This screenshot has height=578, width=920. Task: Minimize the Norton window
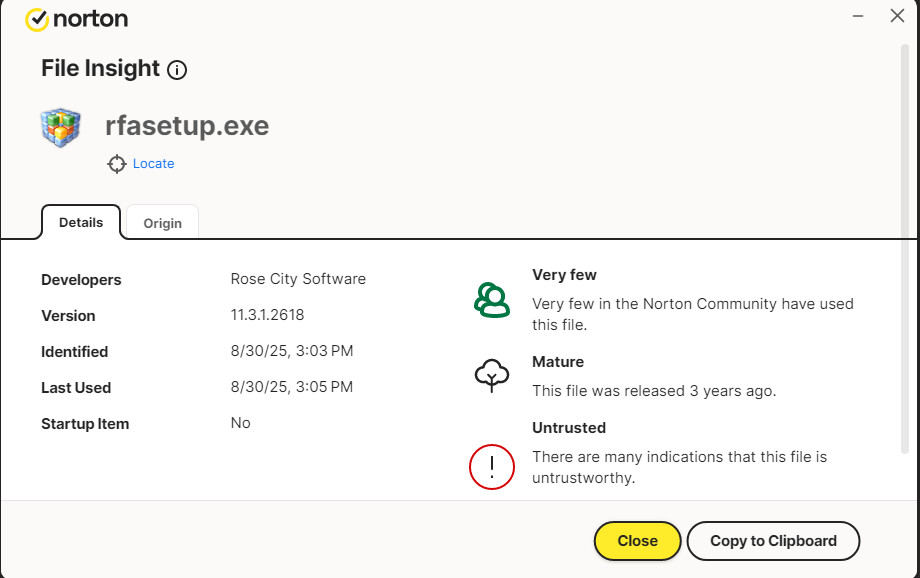pyautogui.click(x=859, y=17)
